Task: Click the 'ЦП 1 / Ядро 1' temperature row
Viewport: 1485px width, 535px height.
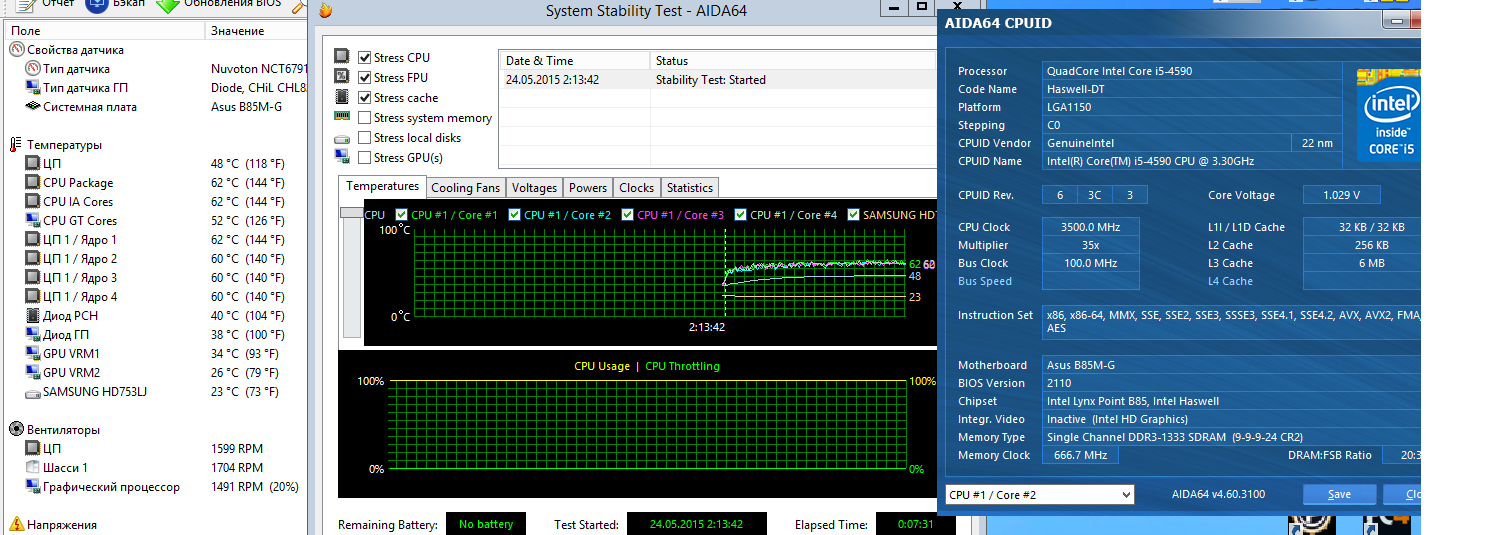Action: point(154,240)
